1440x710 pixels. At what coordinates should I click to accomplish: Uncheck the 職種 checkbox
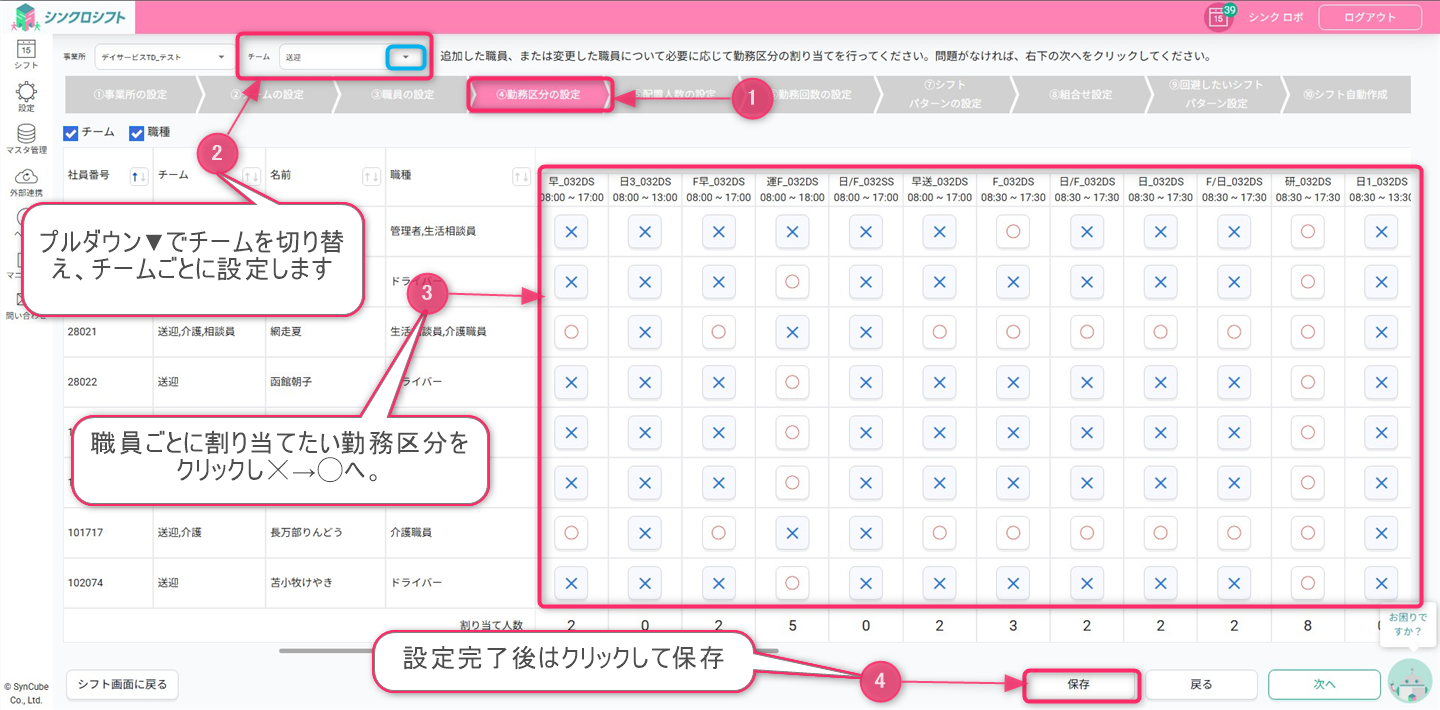click(x=137, y=133)
